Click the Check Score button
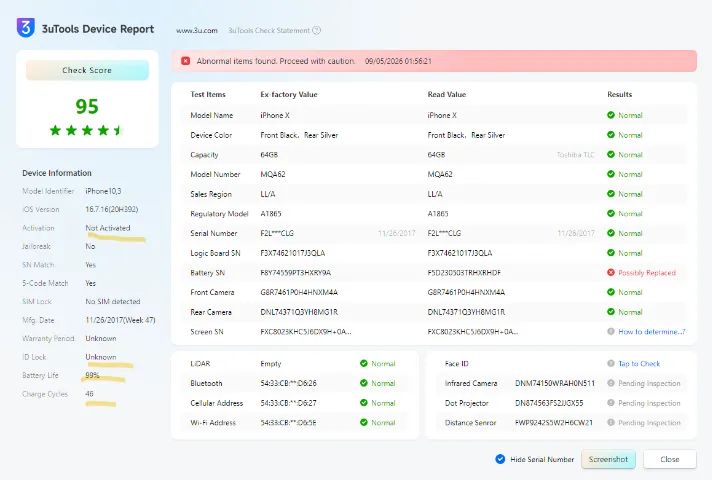Viewport: 712px width, 480px height. point(87,70)
